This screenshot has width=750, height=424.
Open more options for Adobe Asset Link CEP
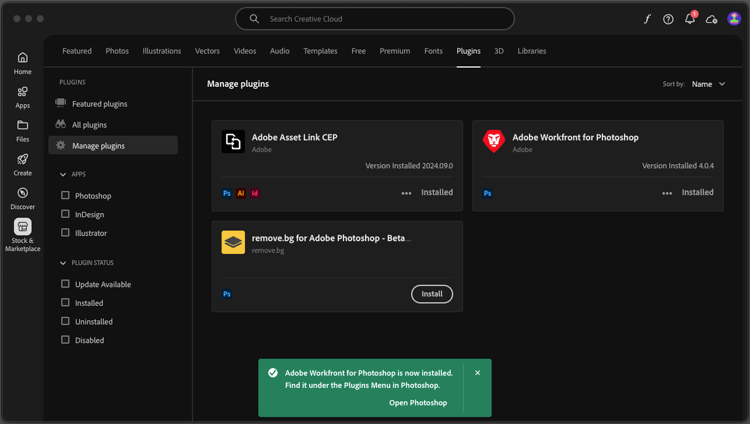tap(406, 193)
